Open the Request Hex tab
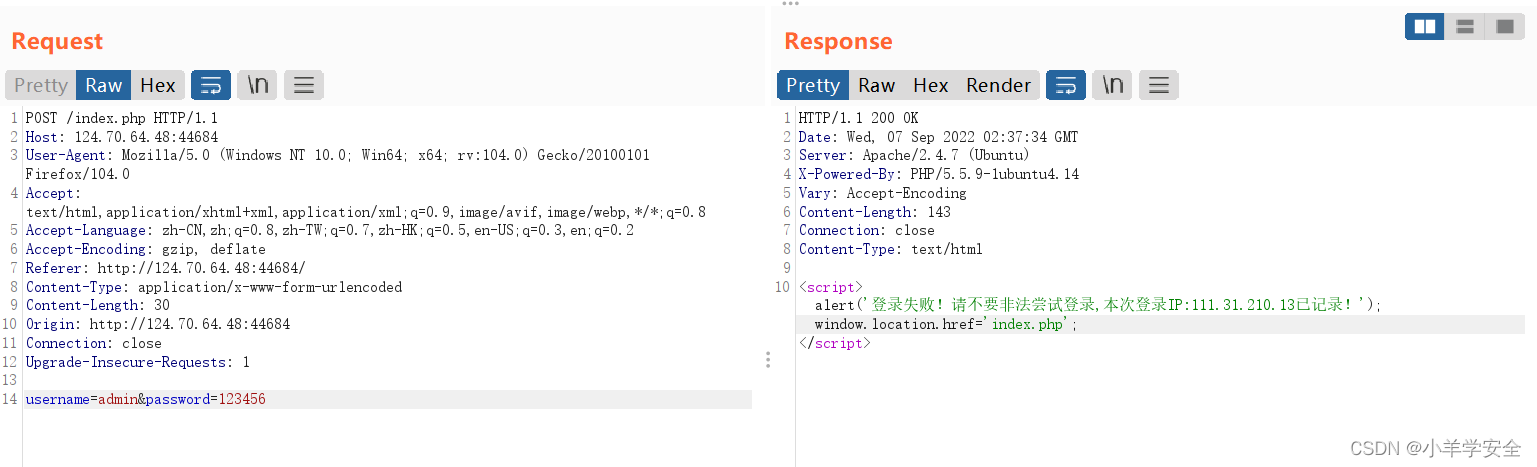The image size is (1537, 467). pyautogui.click(x=158, y=85)
